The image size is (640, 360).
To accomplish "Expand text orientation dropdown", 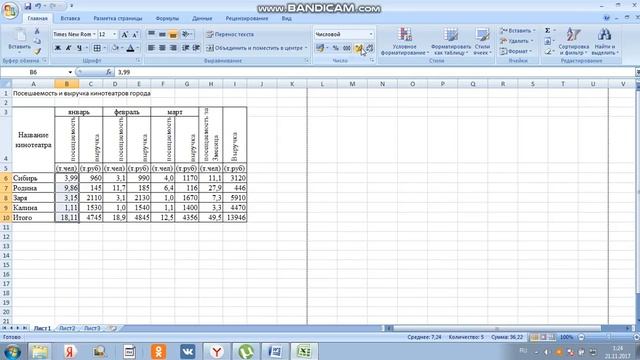I will point(192,34).
